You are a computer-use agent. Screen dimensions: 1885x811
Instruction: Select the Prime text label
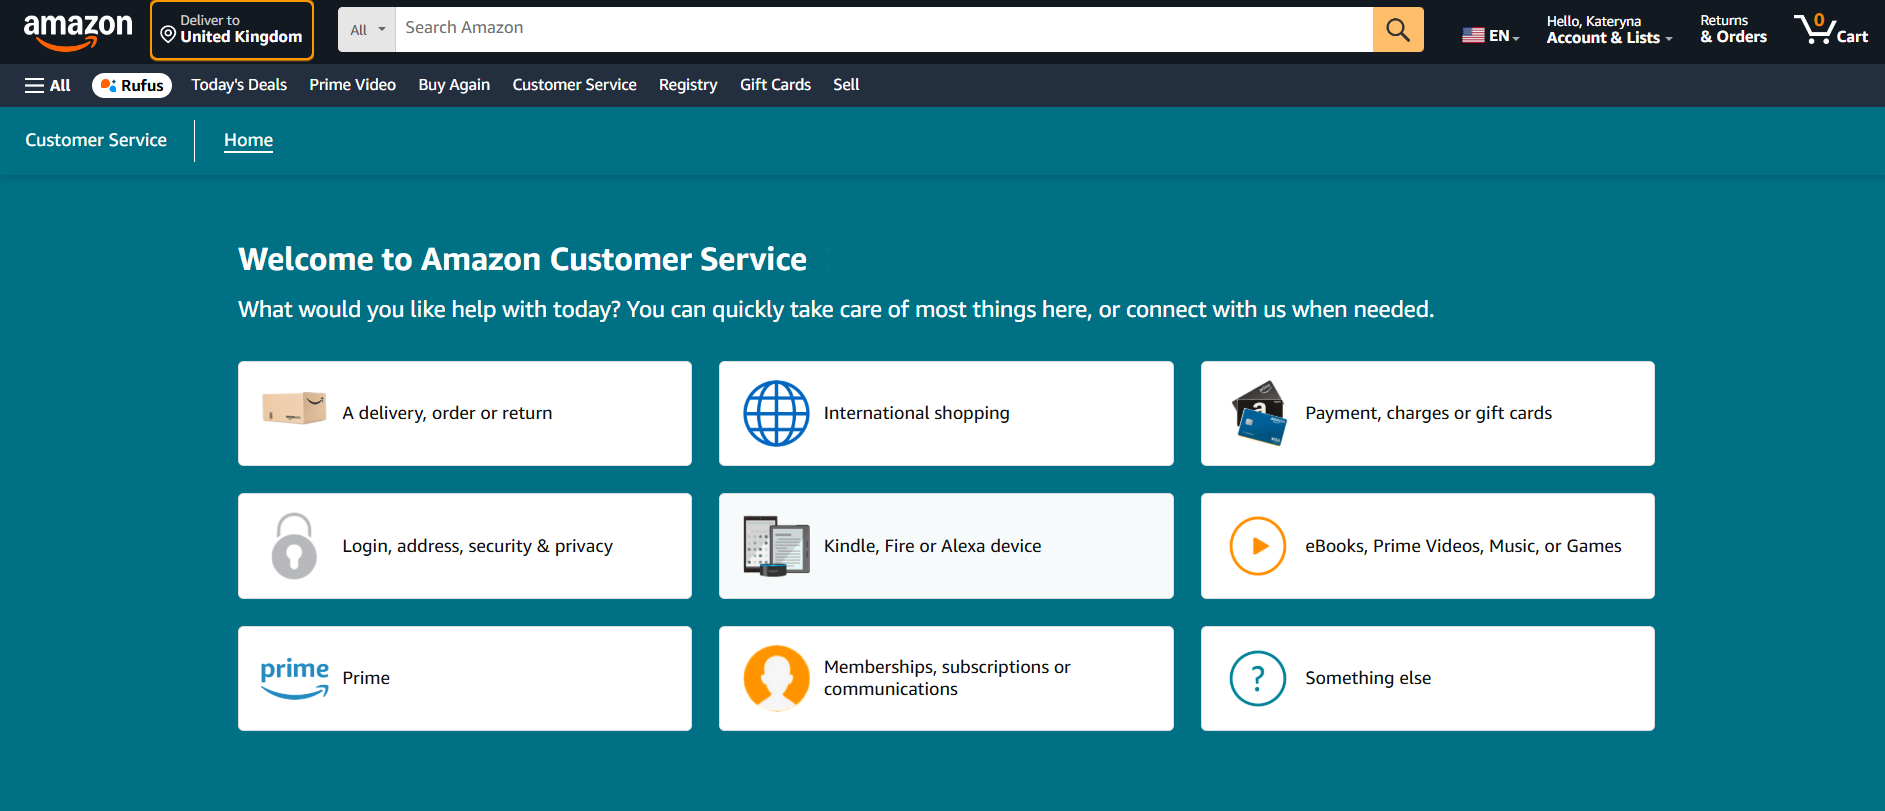366,678
